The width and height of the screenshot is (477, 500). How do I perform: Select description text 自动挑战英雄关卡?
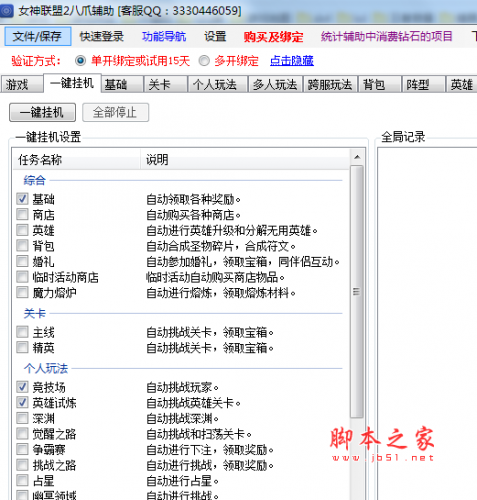[x=193, y=403]
